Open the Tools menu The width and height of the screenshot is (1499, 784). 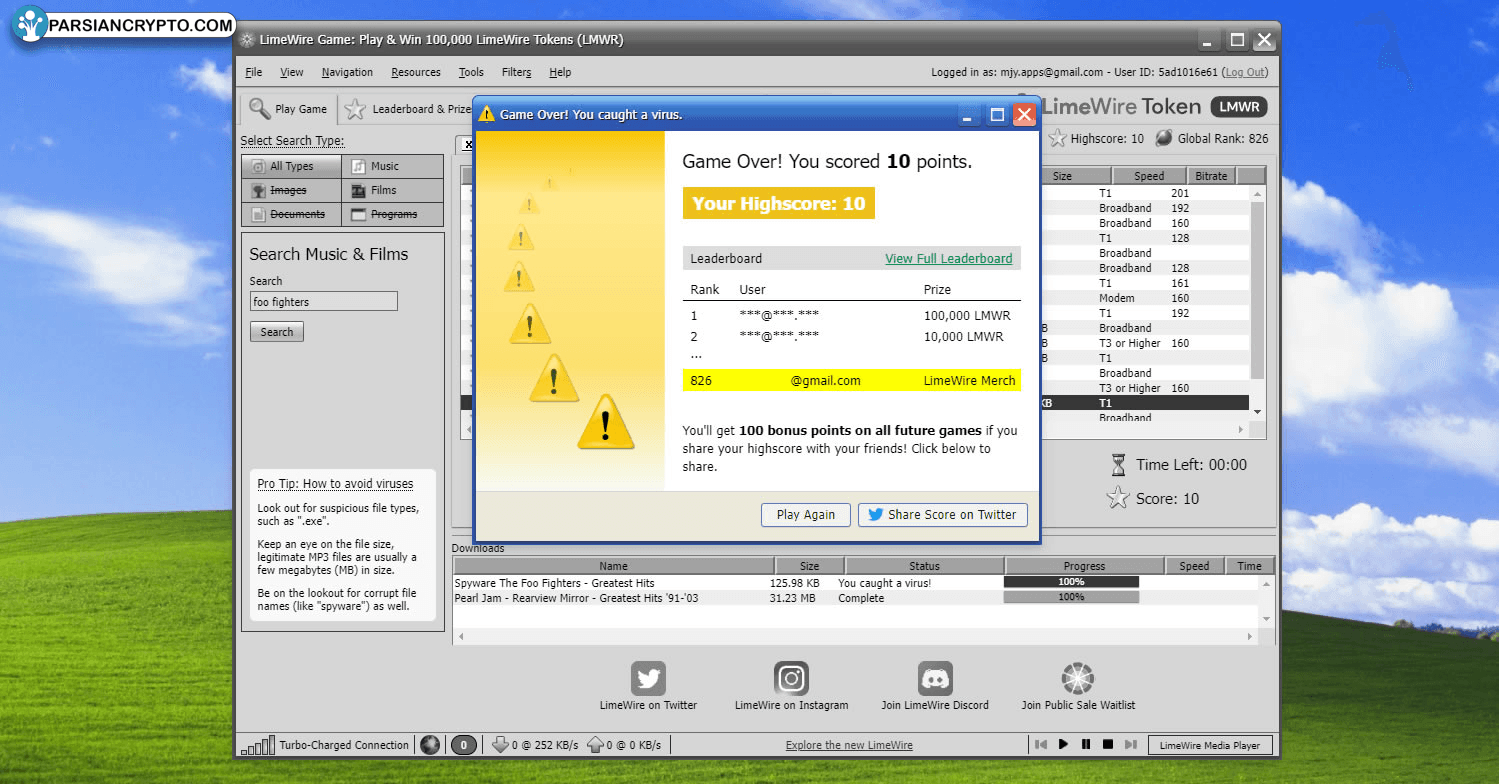click(471, 72)
